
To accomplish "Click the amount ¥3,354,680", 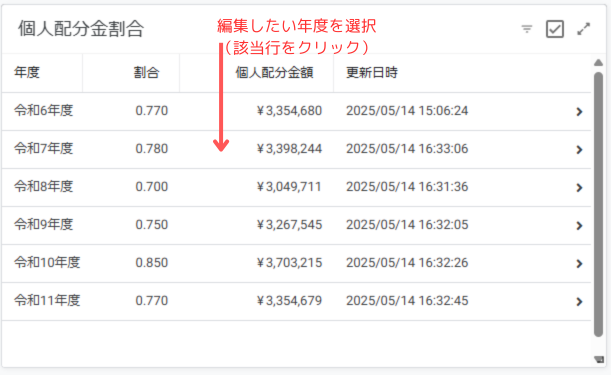I will pos(290,111).
